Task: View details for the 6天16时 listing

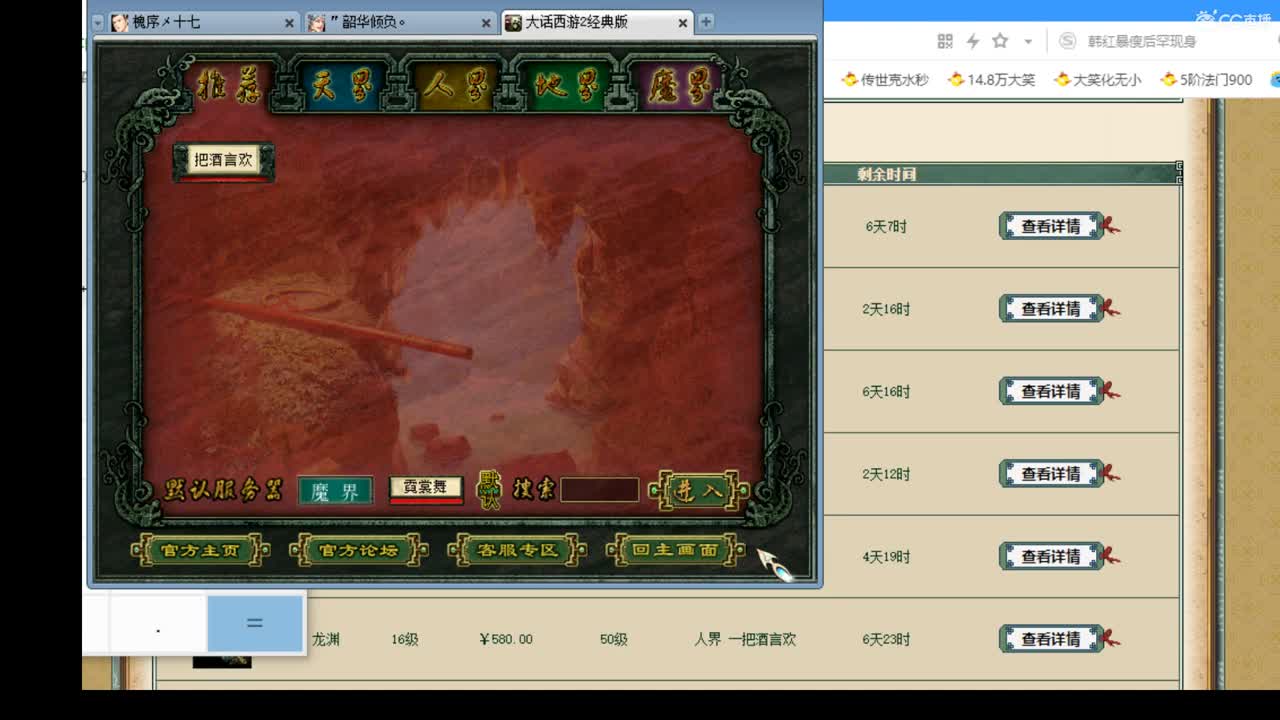Action: click(x=1051, y=392)
